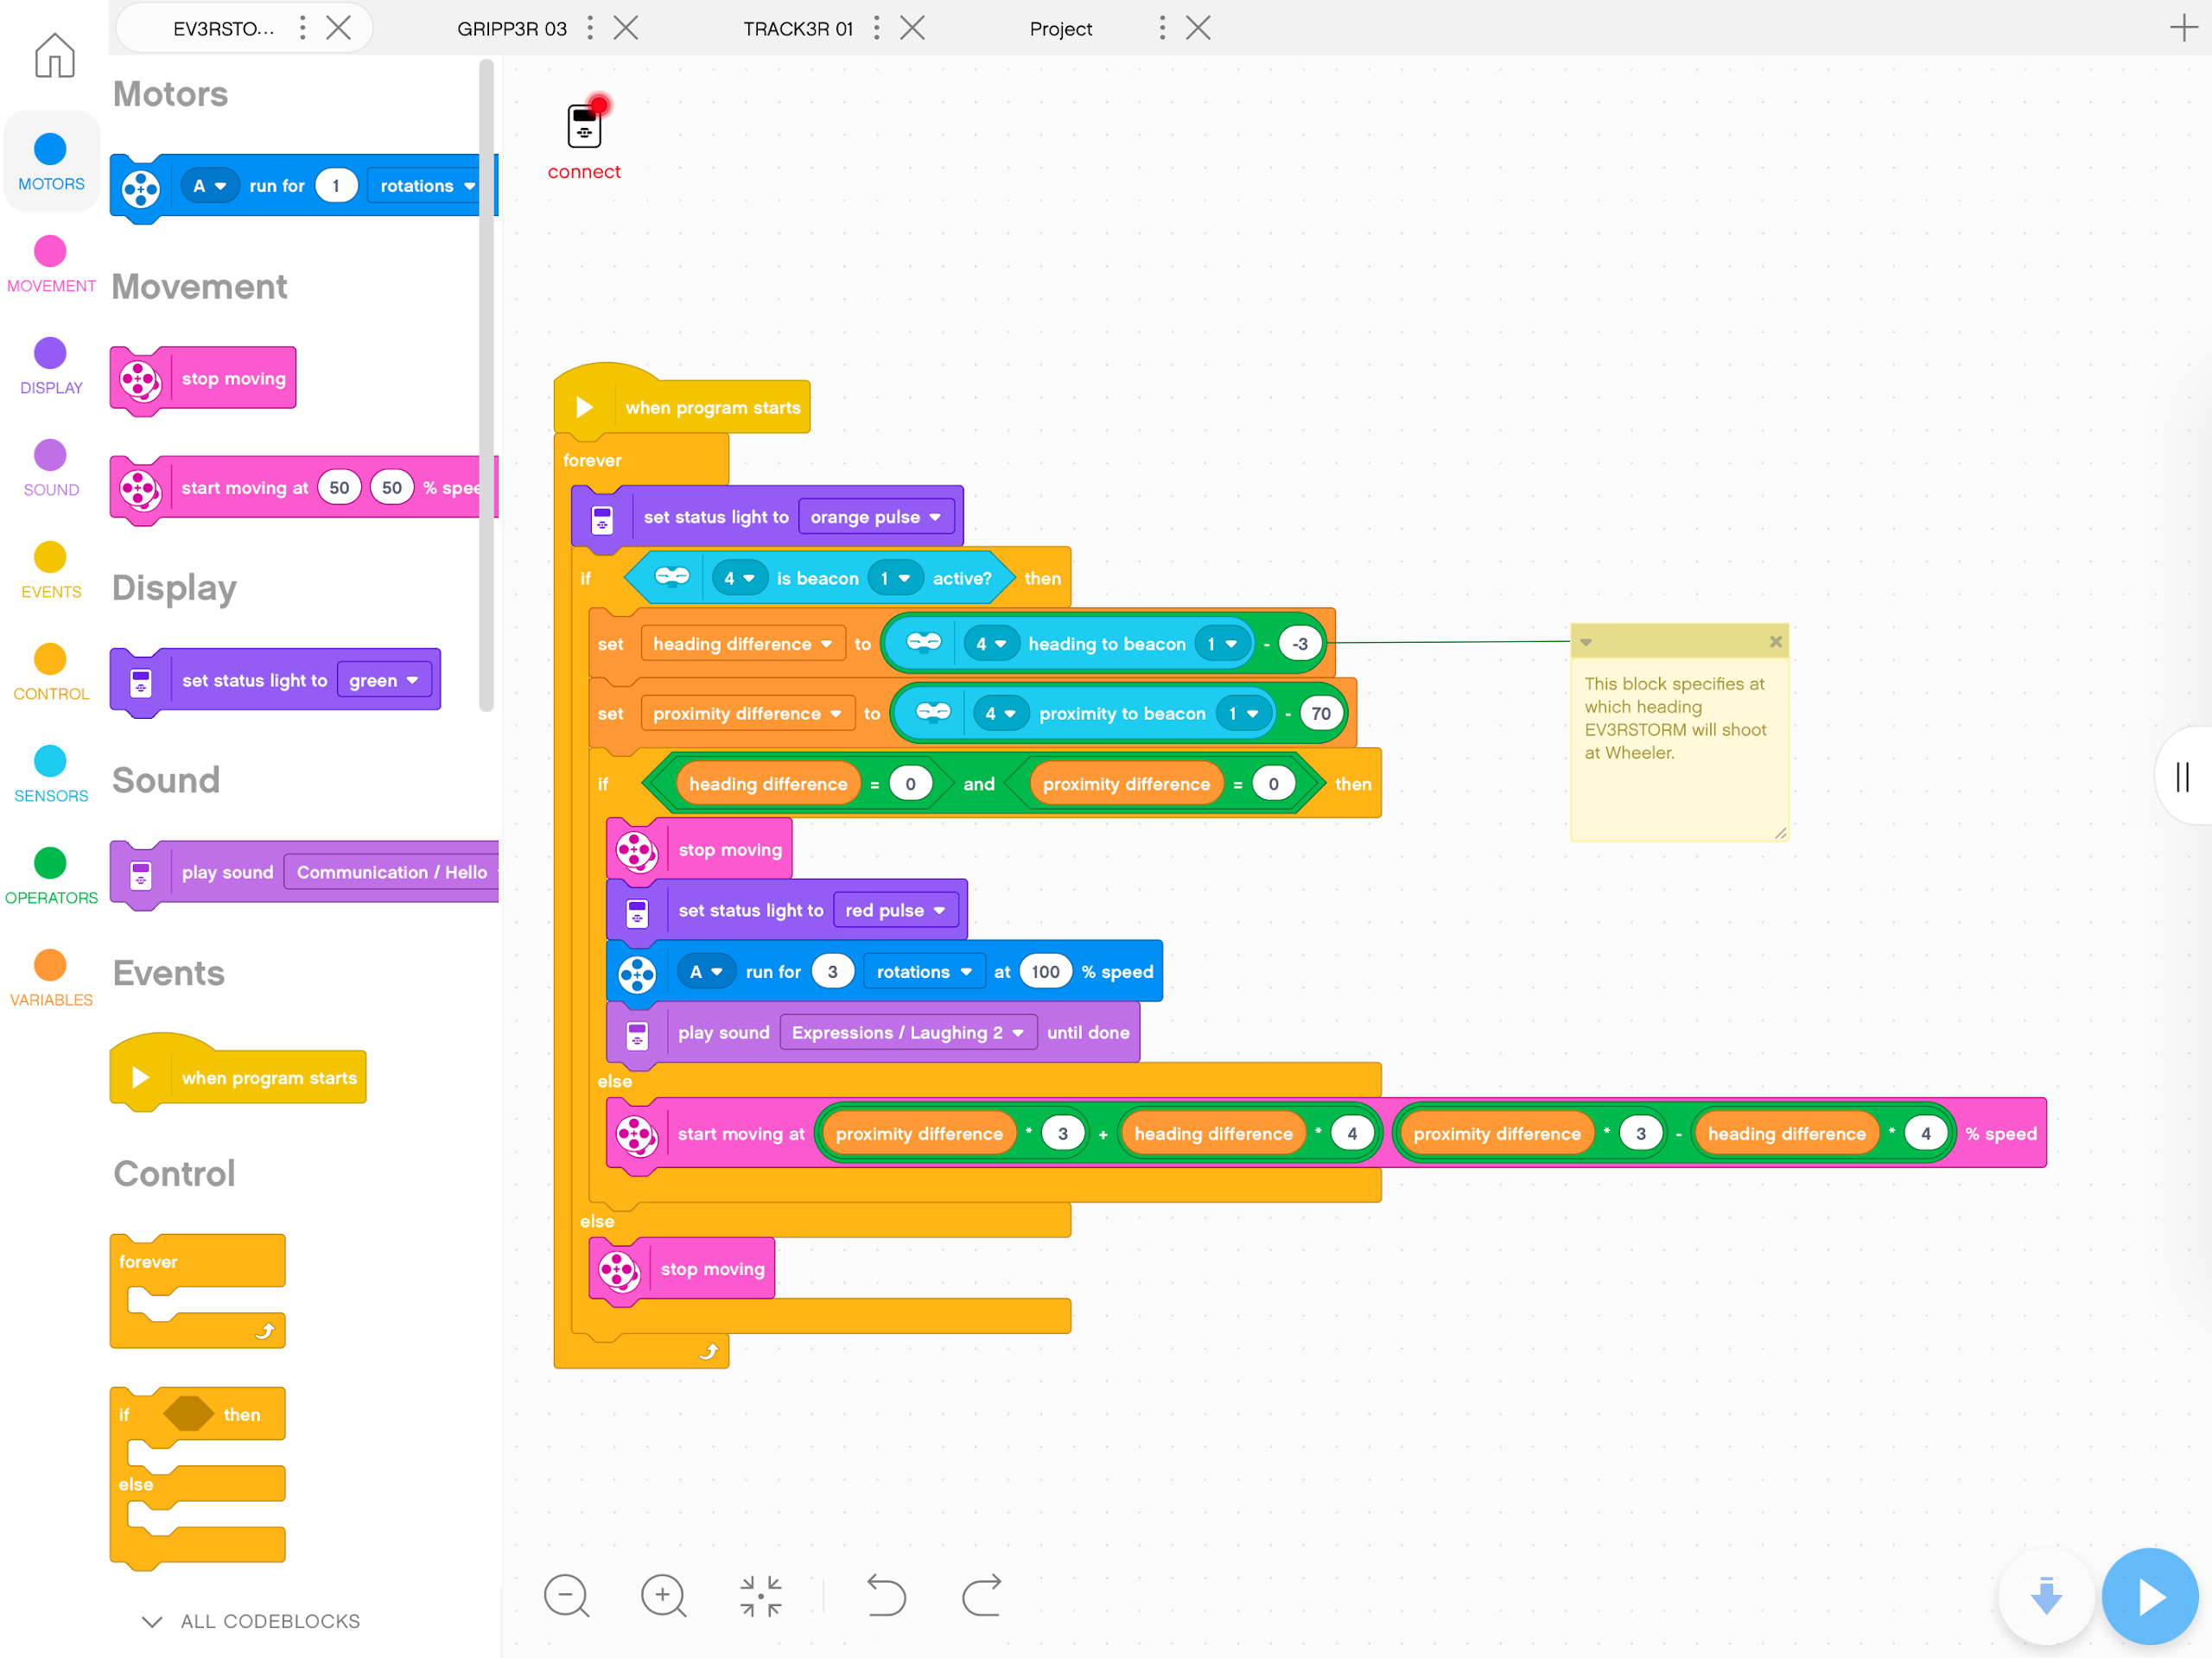Switch to the TRACK3R 01 tab
The width and height of the screenshot is (2212, 1658).
798,28
